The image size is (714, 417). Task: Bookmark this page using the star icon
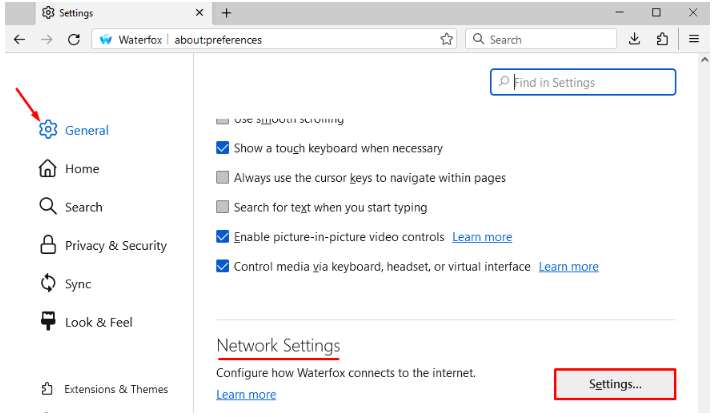click(447, 39)
